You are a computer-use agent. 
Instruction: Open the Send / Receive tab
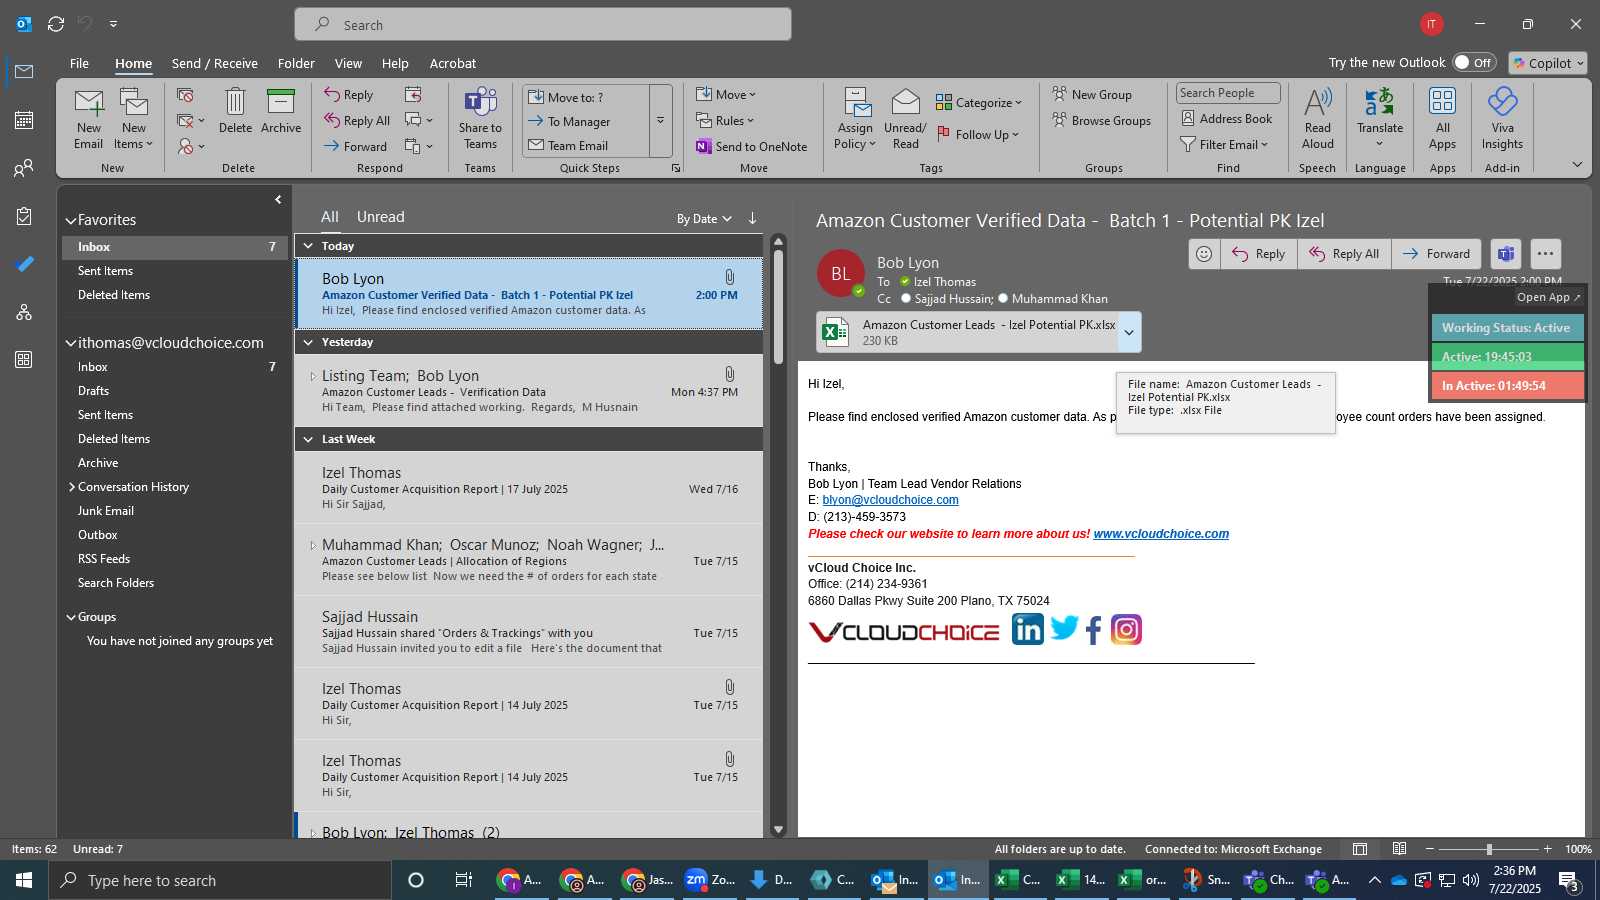coord(215,63)
